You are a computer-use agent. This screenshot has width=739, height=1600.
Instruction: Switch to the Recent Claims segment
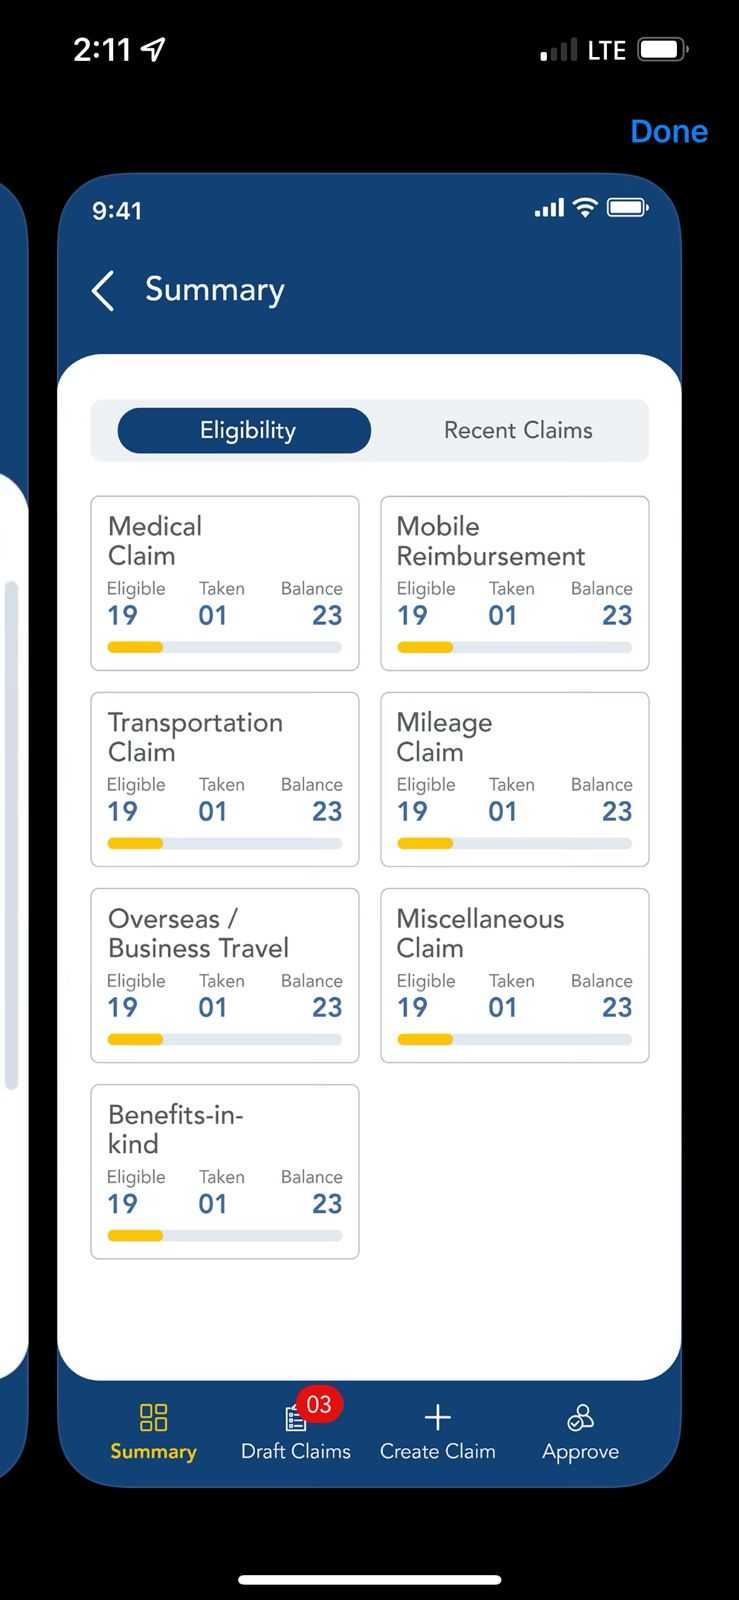517,431
